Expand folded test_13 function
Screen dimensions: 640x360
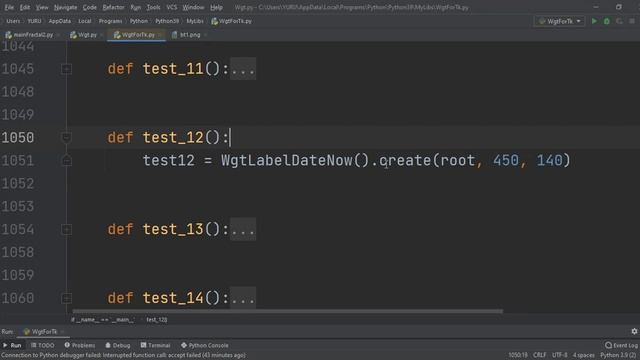tap(66, 229)
